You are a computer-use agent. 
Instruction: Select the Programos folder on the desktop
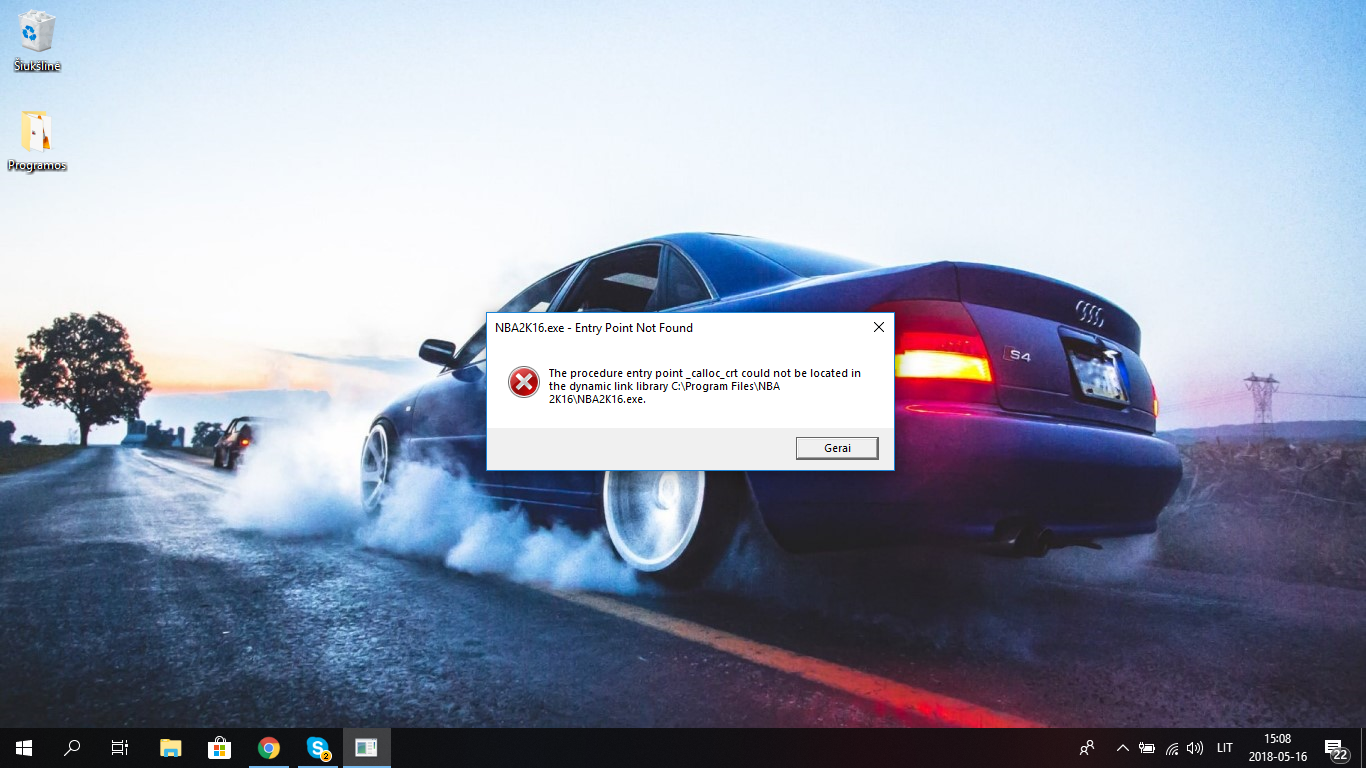(x=37, y=142)
